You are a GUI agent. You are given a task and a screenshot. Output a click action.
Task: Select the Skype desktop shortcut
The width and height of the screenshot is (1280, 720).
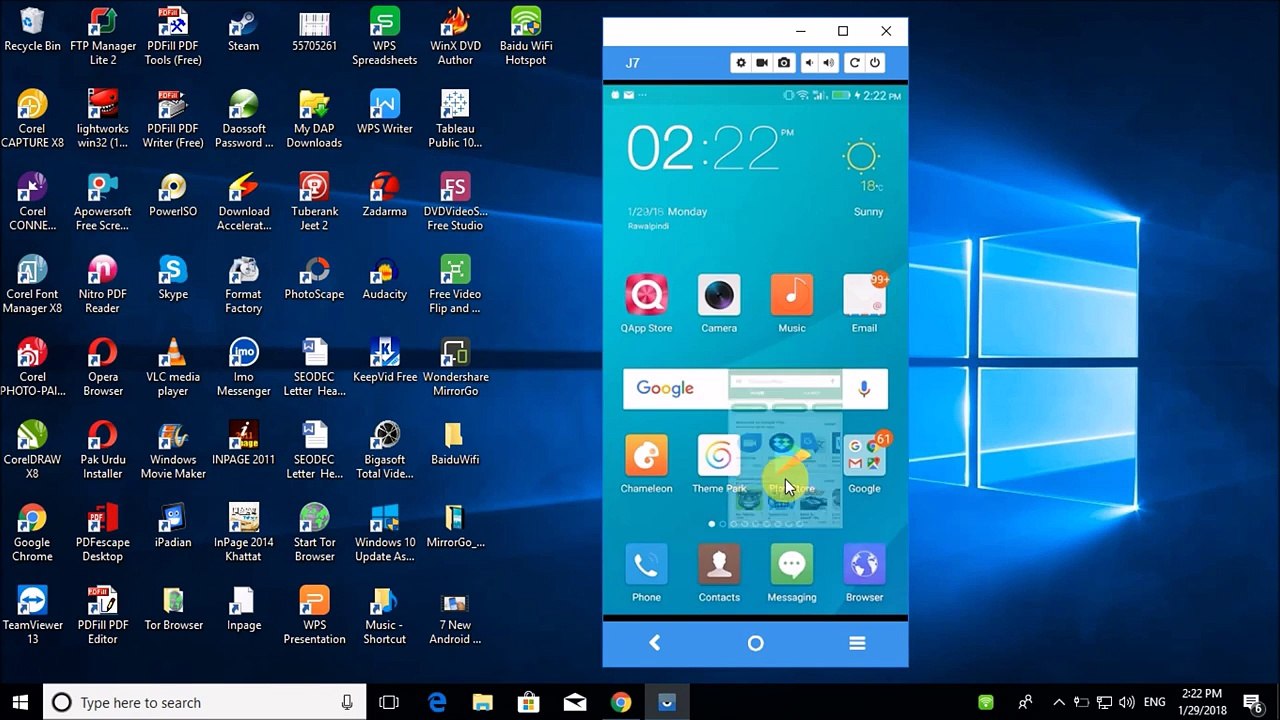[173, 278]
